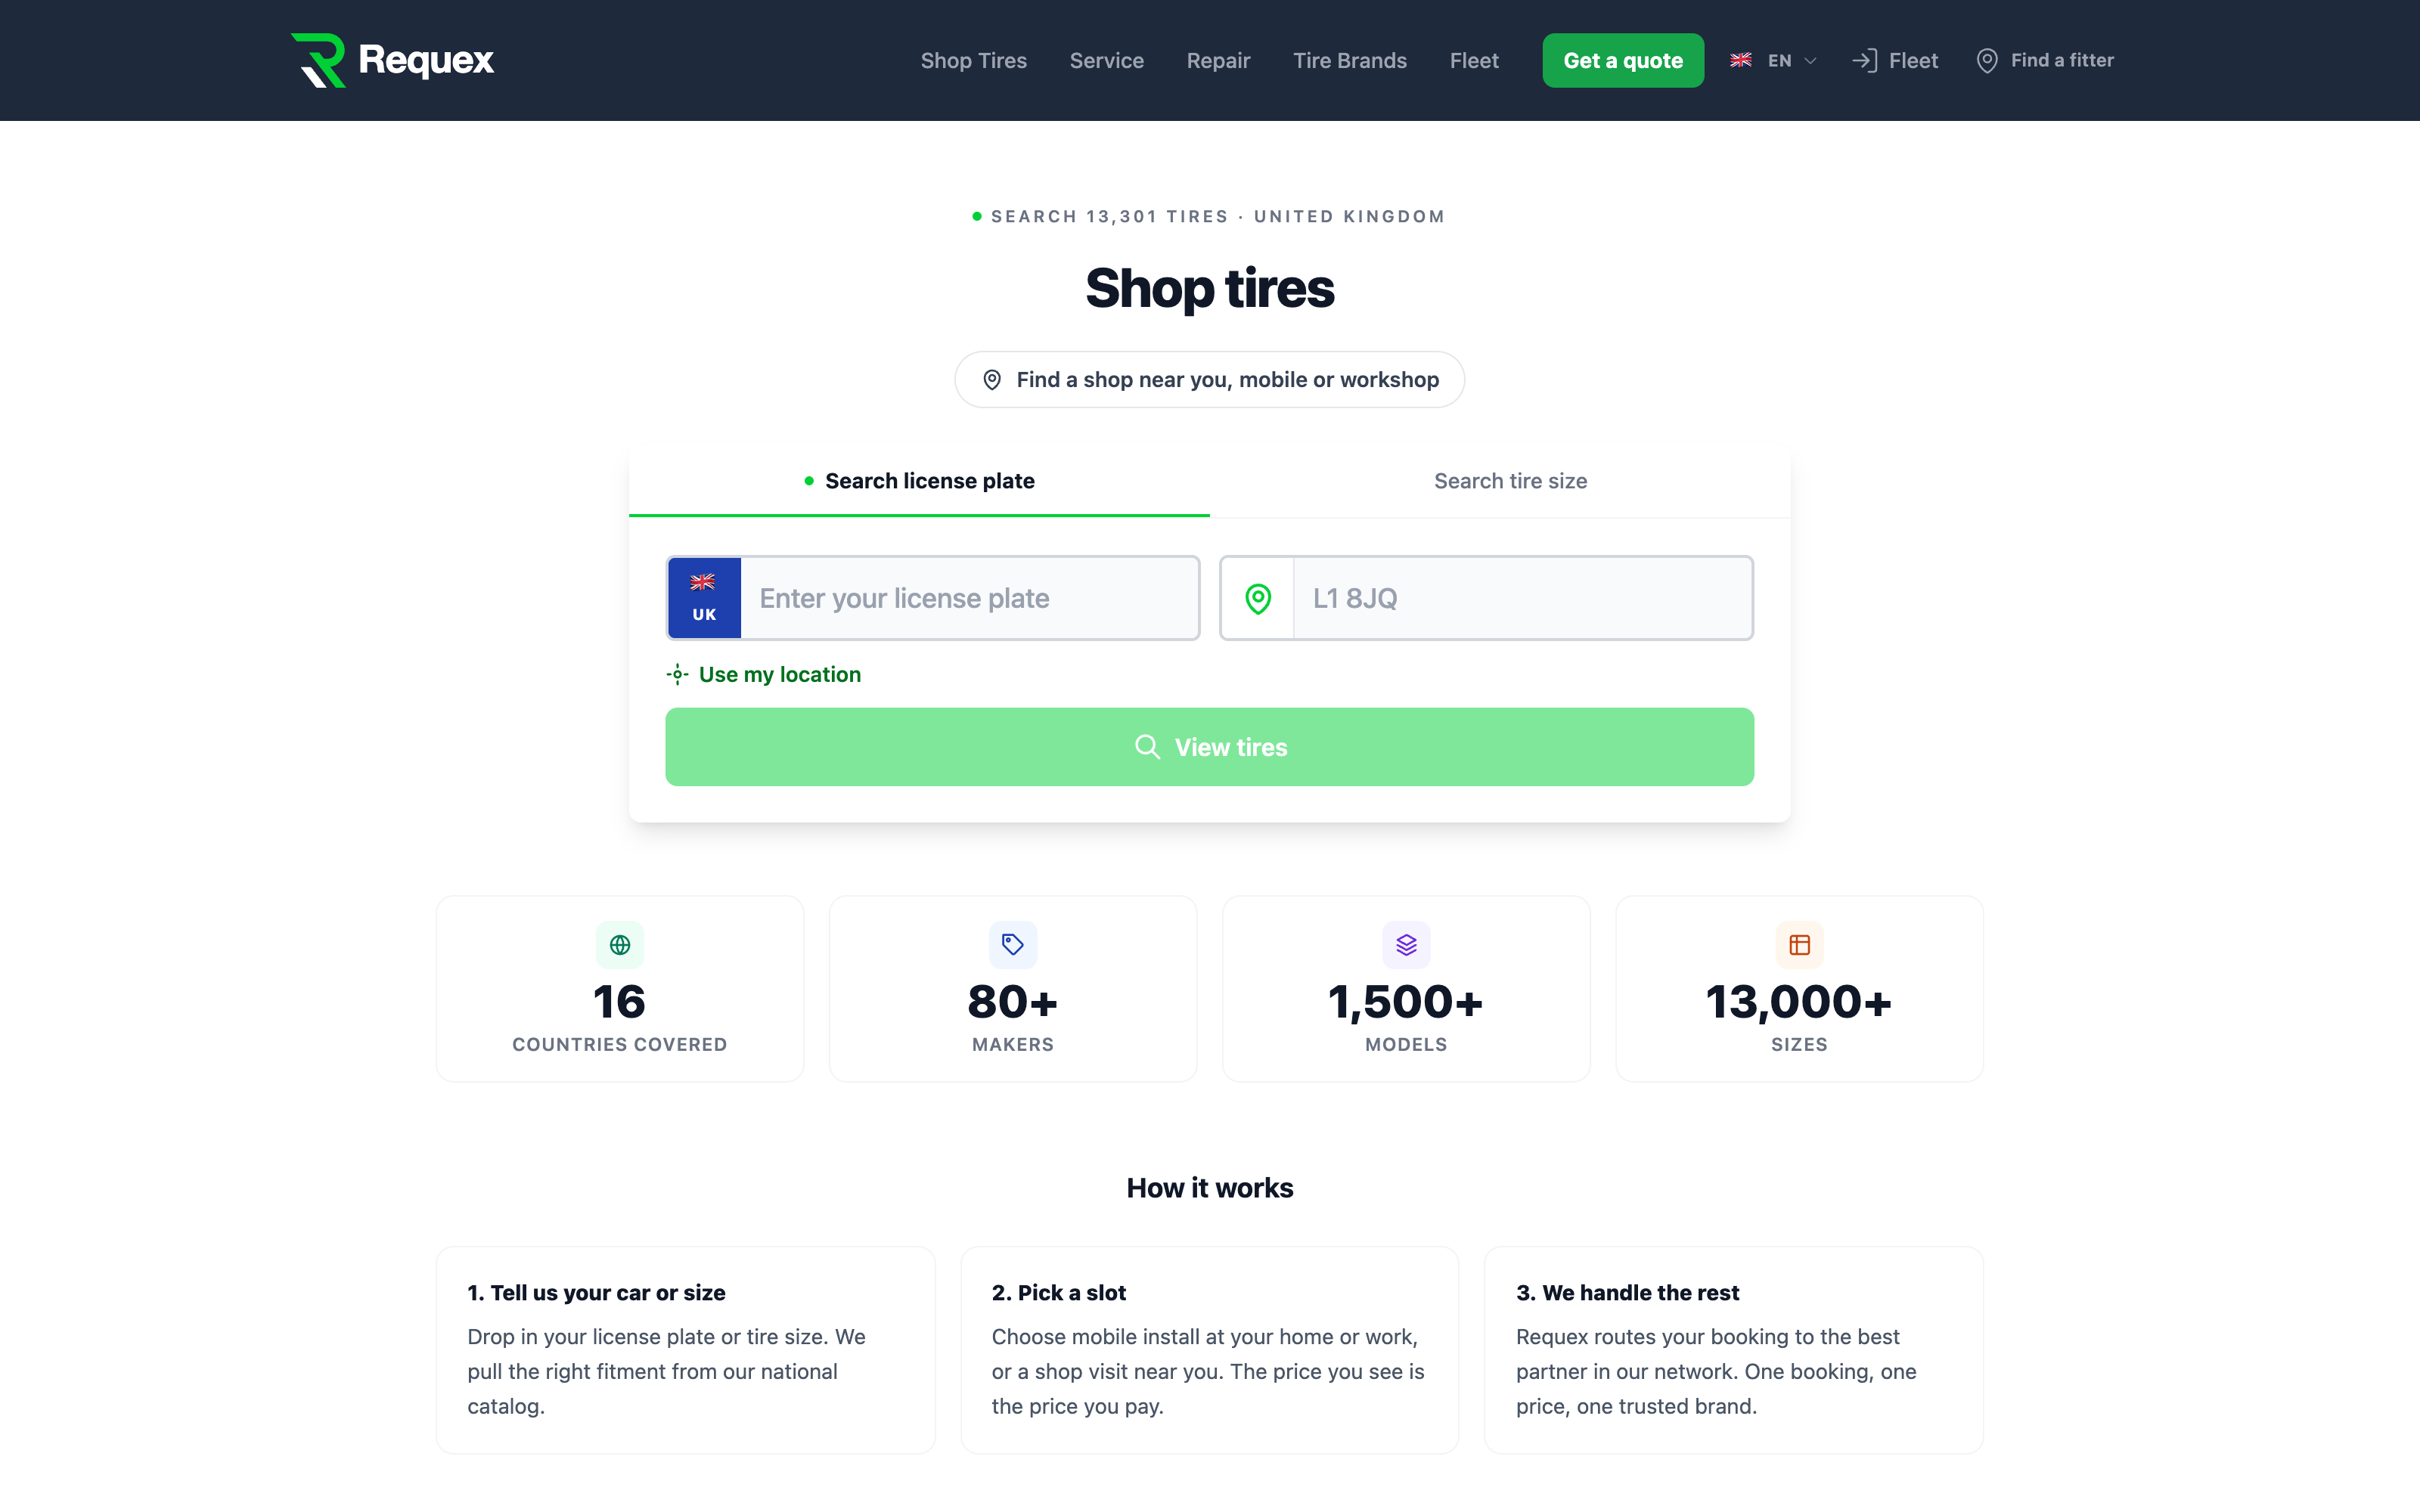Click the 13,000+ Sizes stat card
2420x1512 pixels.
[1799, 989]
